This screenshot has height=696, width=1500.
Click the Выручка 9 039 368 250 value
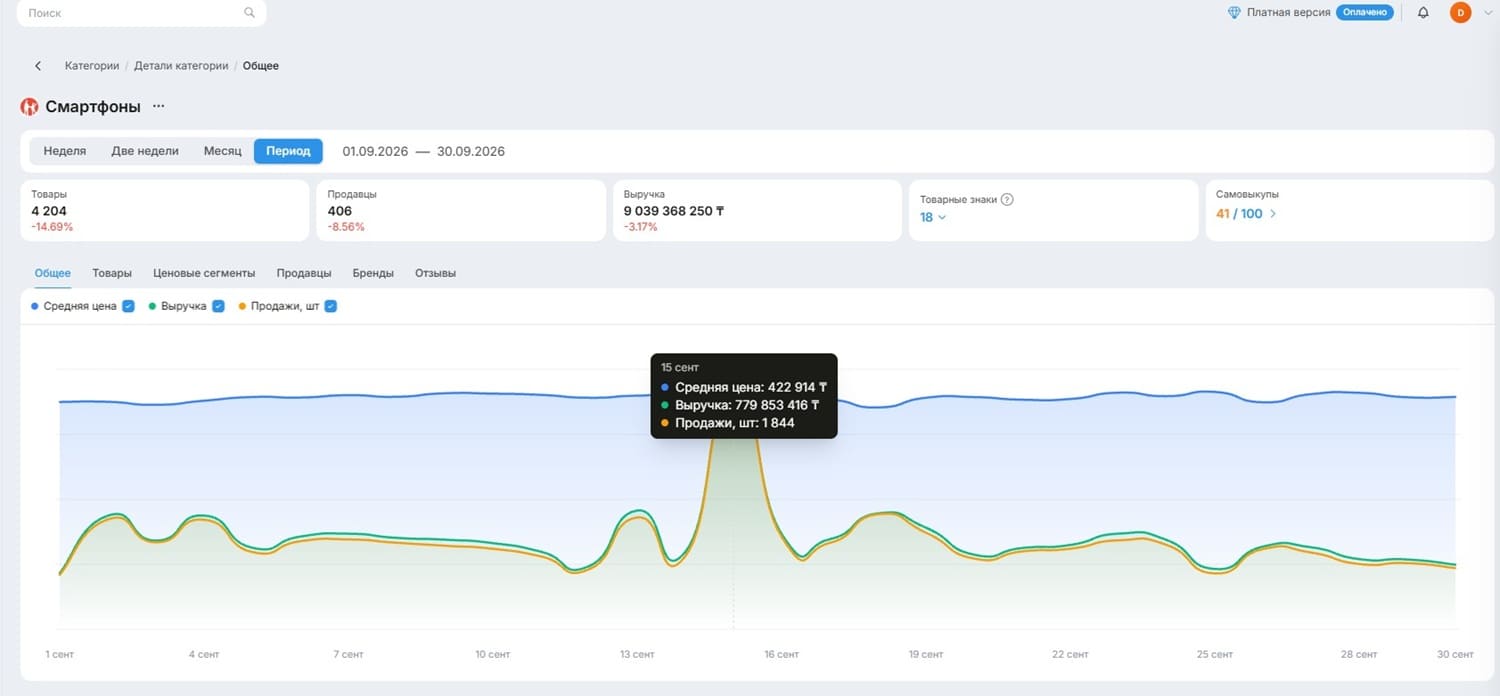(x=673, y=211)
